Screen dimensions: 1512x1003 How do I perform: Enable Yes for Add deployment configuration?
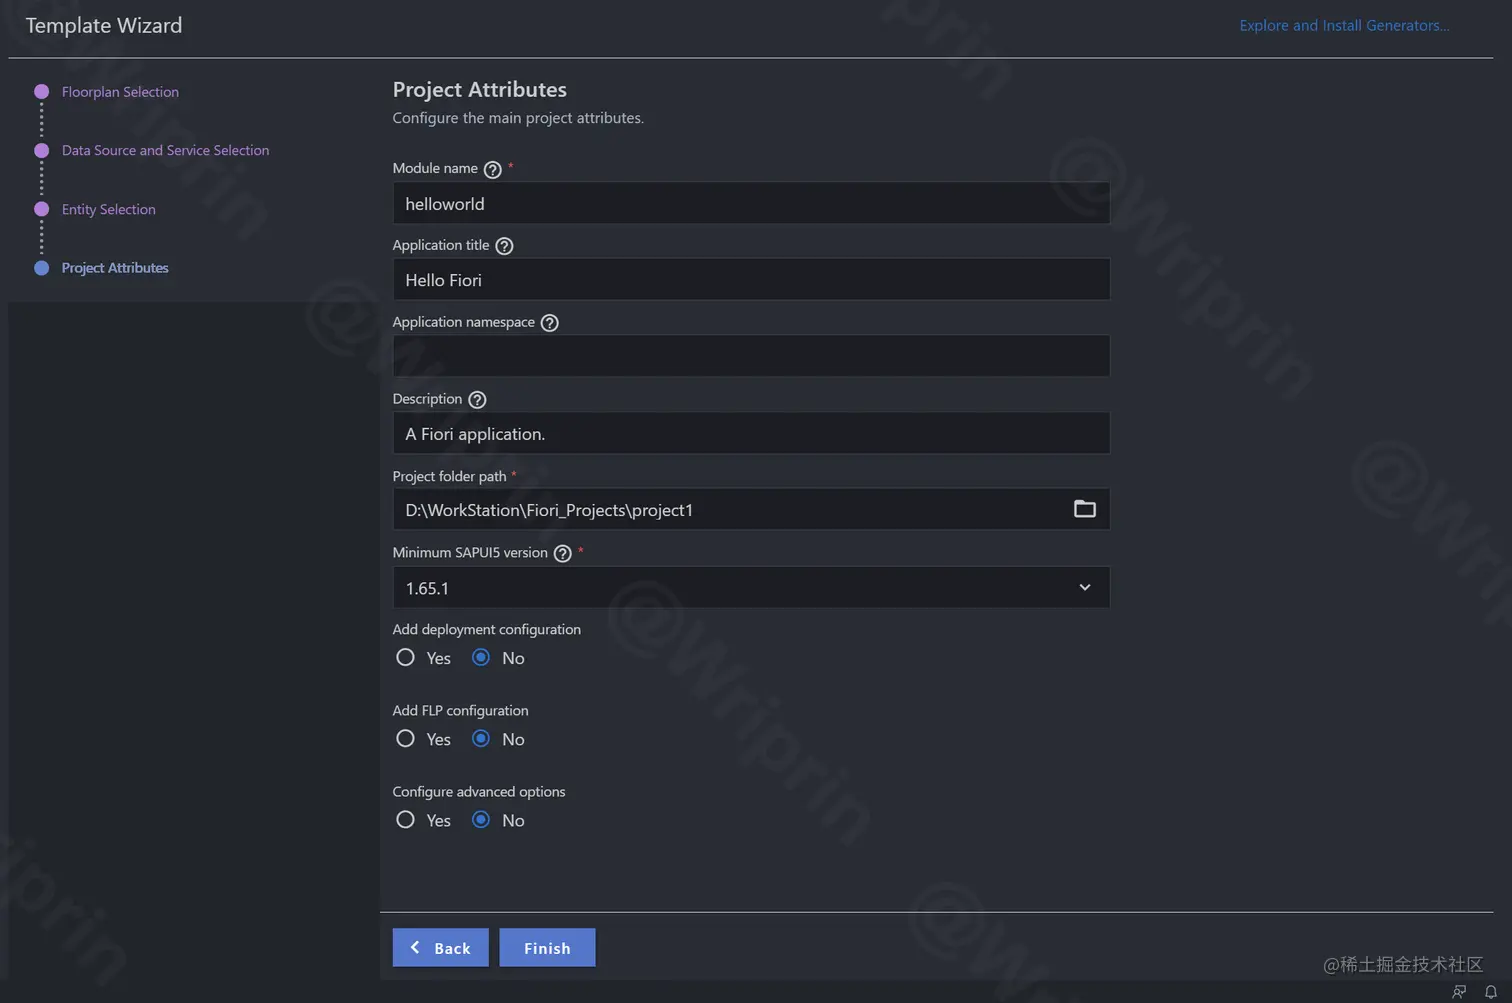405,657
